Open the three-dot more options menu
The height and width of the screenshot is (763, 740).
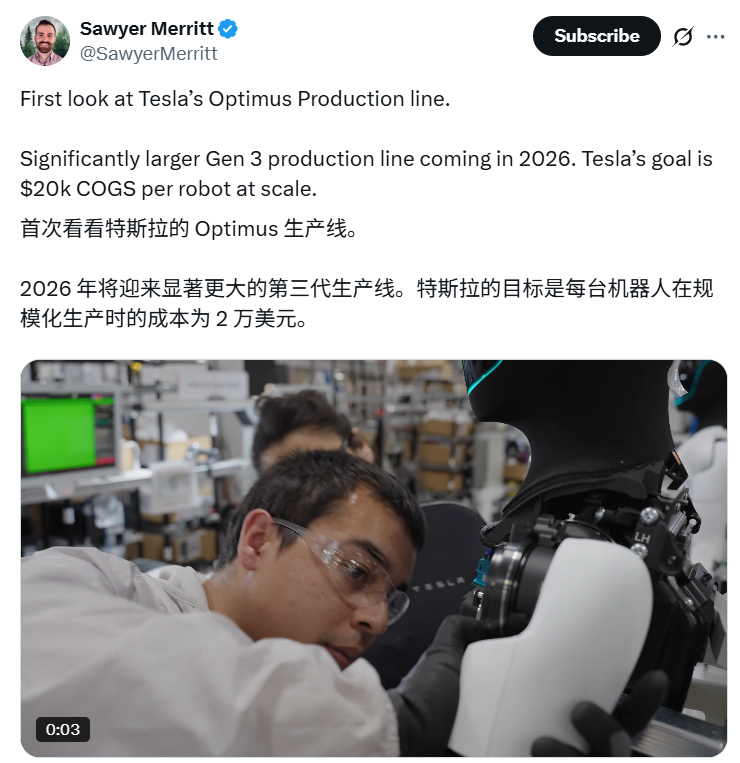[x=715, y=36]
